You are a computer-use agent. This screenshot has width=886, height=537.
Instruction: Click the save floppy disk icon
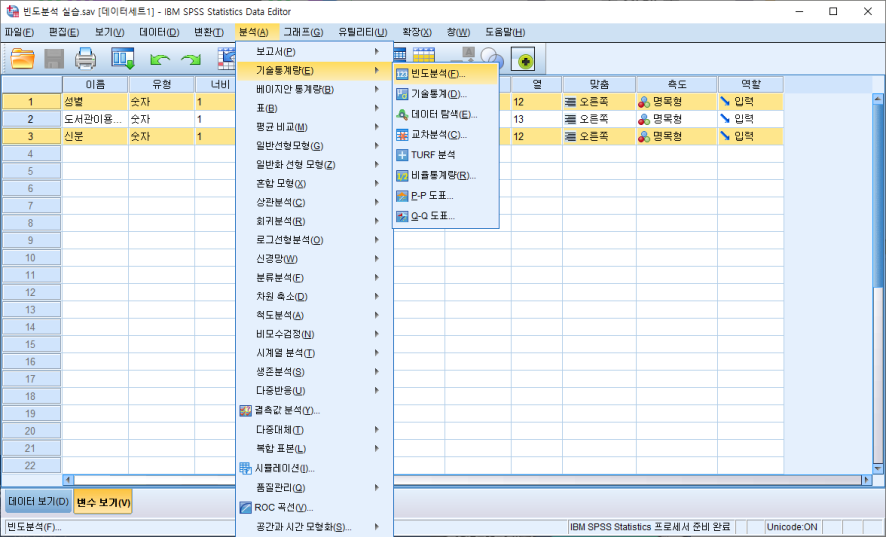[x=54, y=58]
